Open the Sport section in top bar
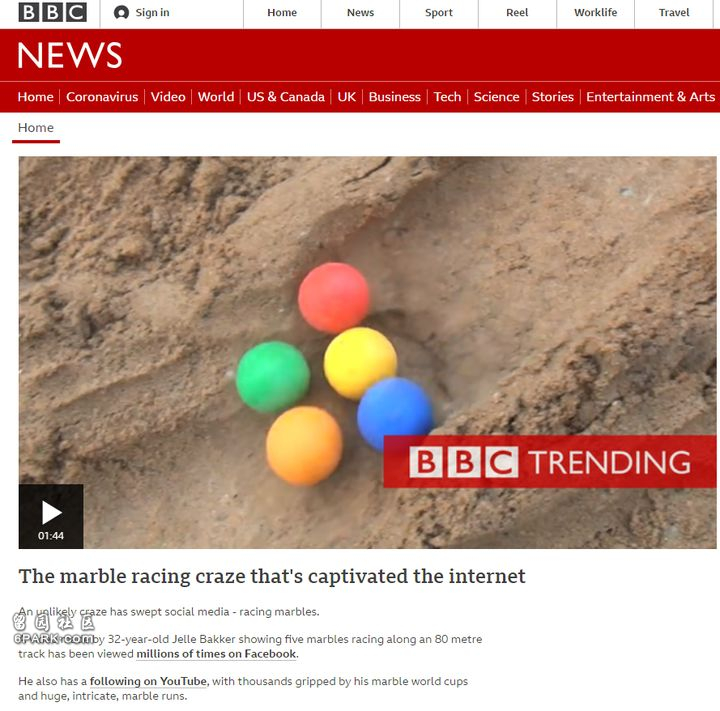720x711 pixels. [439, 13]
